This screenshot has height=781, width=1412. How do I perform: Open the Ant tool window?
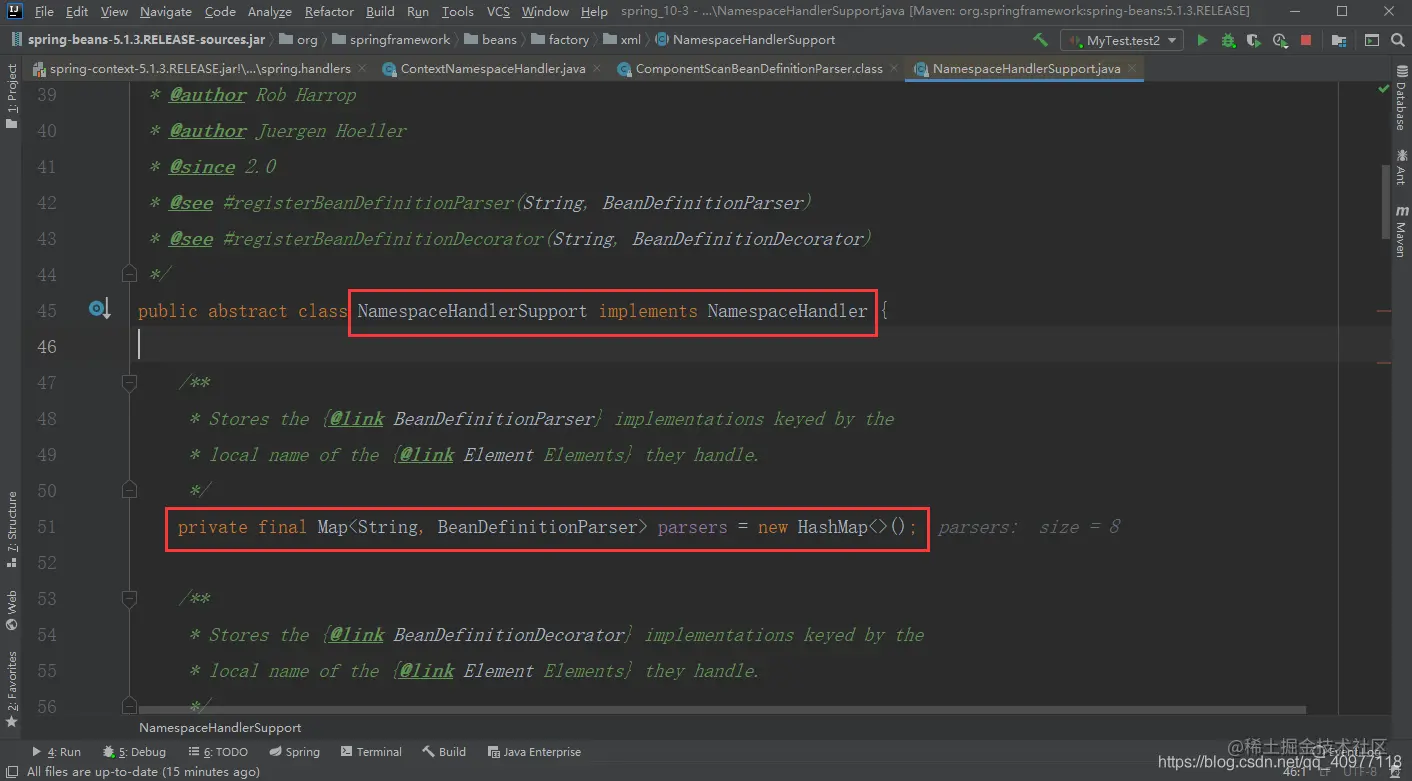1400,167
